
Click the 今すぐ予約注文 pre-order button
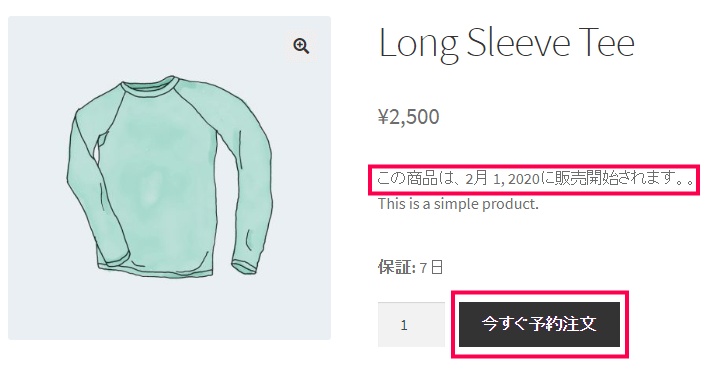tap(539, 324)
